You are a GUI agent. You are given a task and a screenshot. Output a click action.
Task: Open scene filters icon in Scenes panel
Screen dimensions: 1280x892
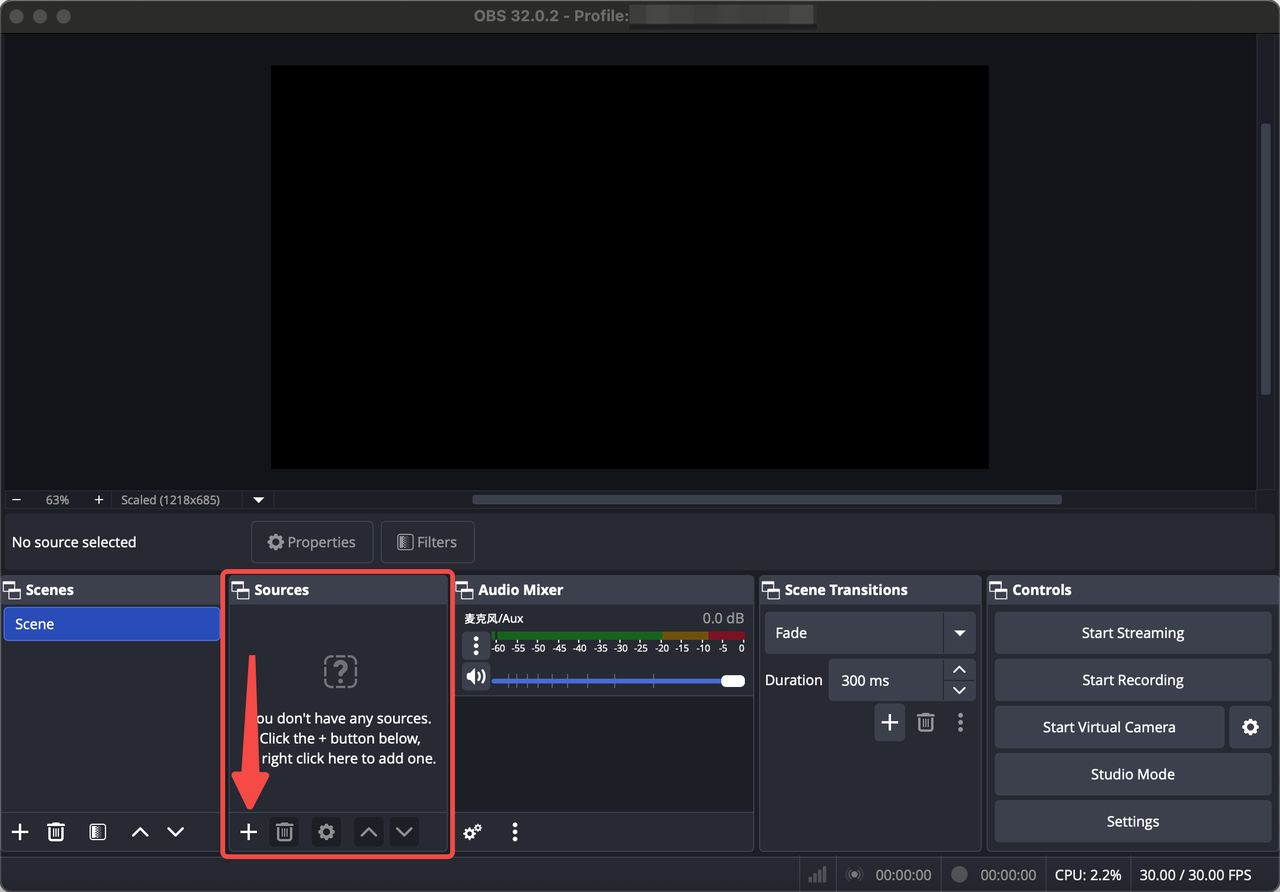click(97, 832)
